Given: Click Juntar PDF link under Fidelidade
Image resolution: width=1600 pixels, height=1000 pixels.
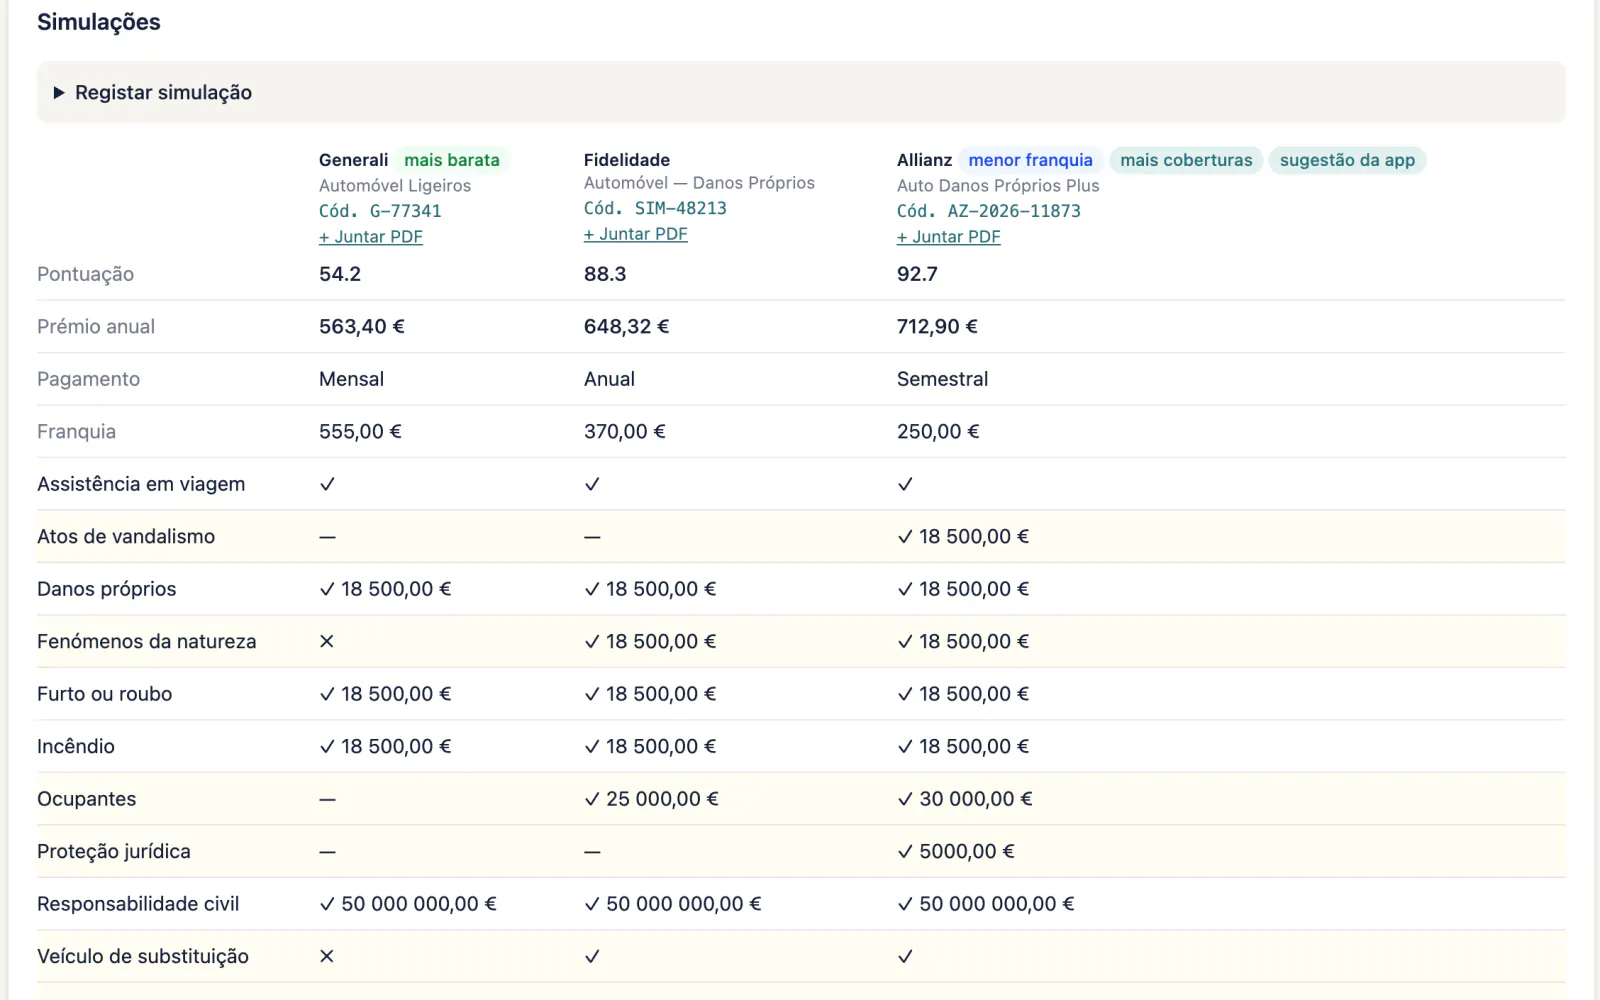Looking at the screenshot, I should tap(636, 234).
